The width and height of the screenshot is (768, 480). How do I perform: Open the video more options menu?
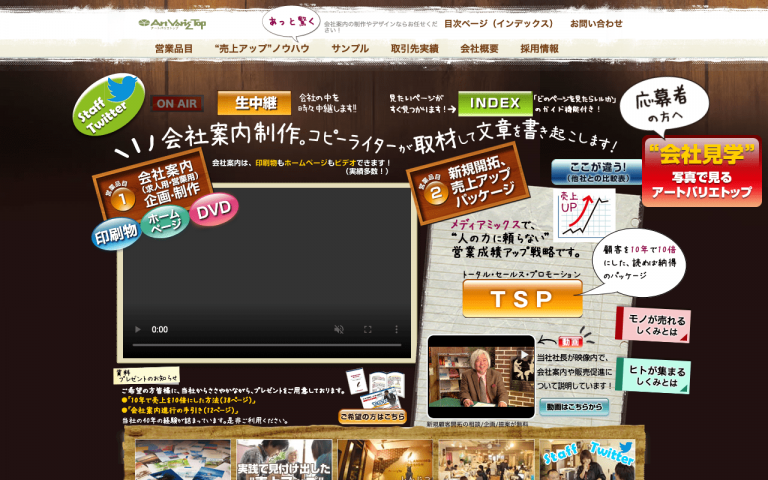[x=396, y=329]
